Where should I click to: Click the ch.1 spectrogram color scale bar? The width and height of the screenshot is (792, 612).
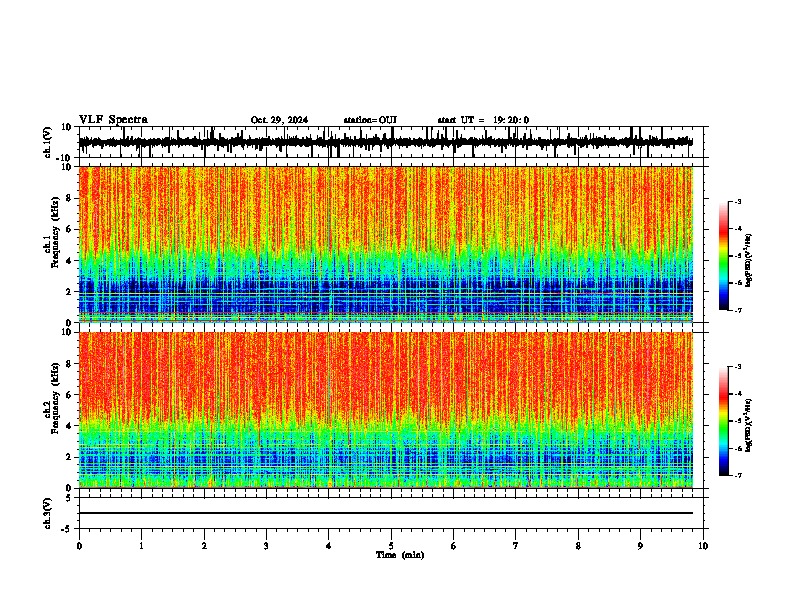[x=723, y=256]
